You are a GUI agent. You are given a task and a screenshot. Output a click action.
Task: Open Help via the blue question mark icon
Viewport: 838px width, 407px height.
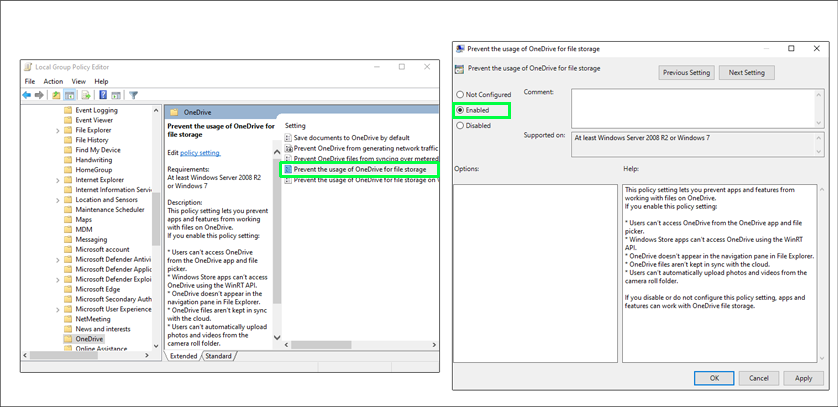(x=103, y=96)
